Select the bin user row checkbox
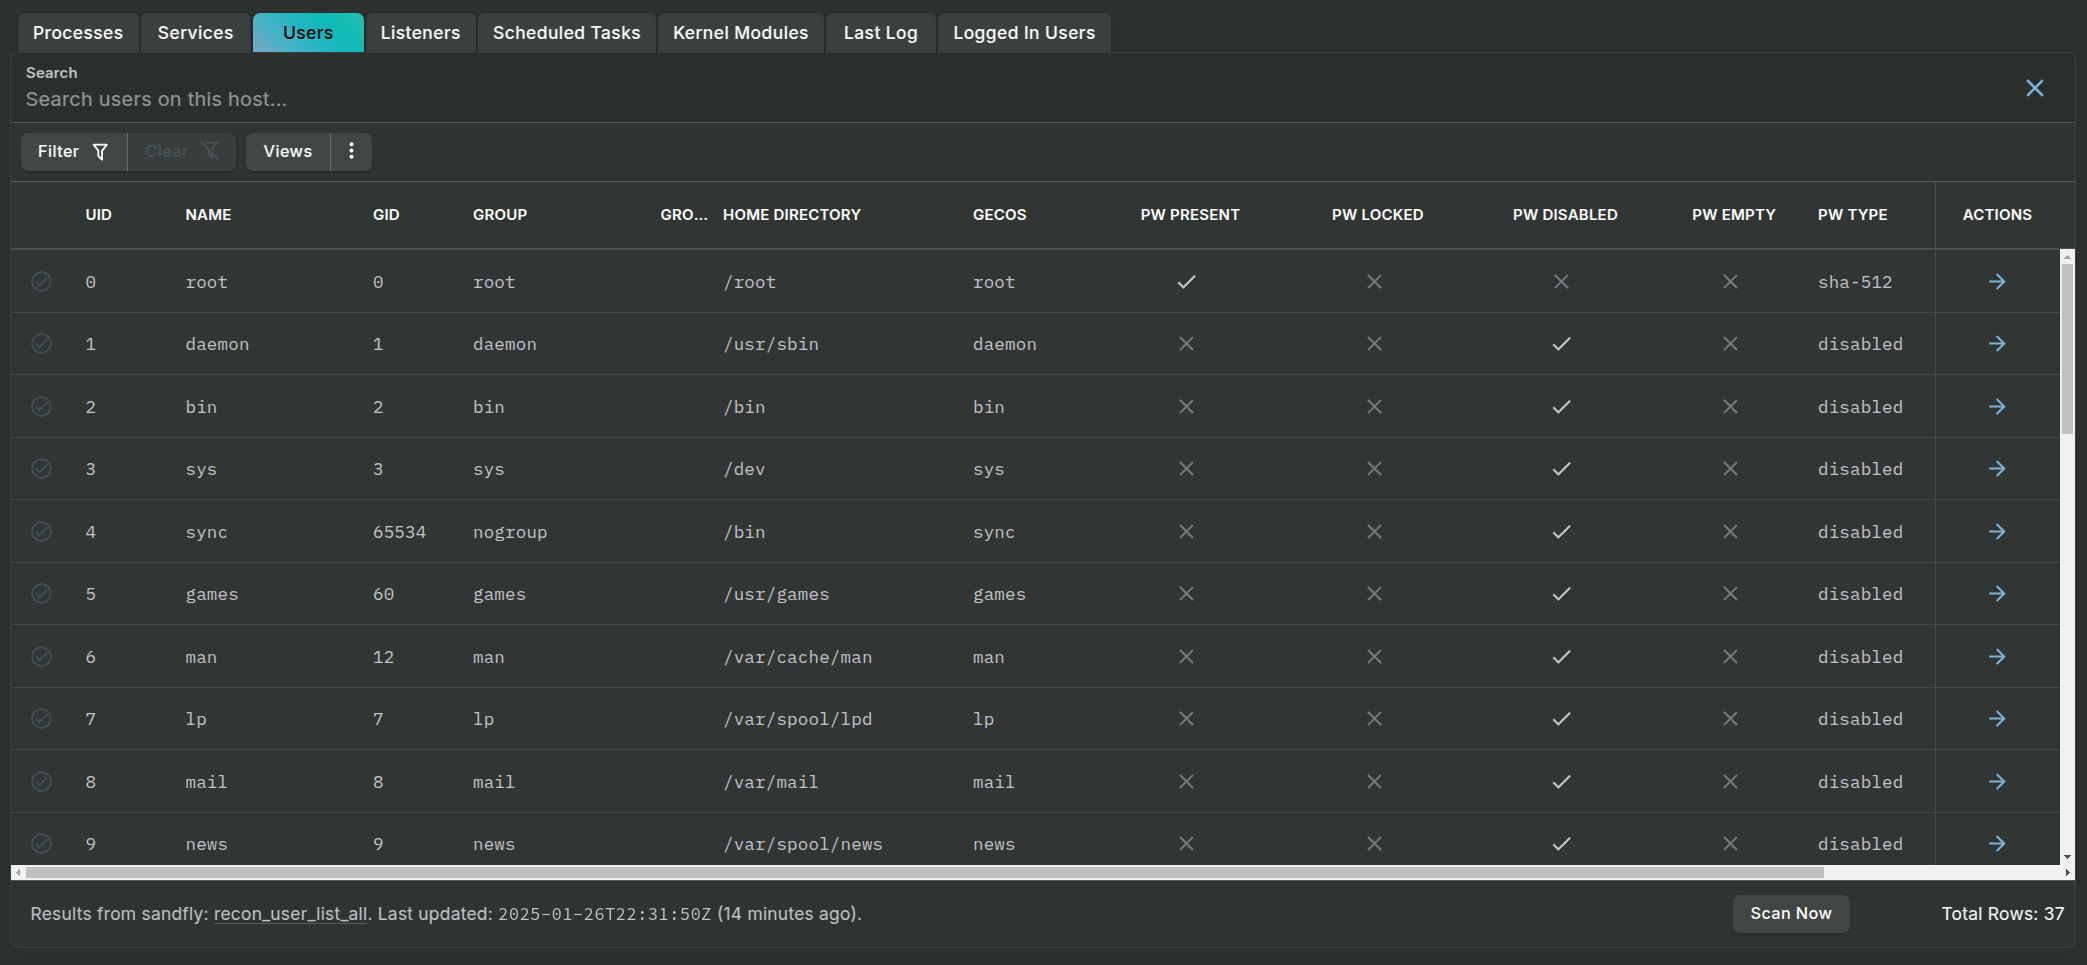The image size is (2087, 965). coord(41,407)
